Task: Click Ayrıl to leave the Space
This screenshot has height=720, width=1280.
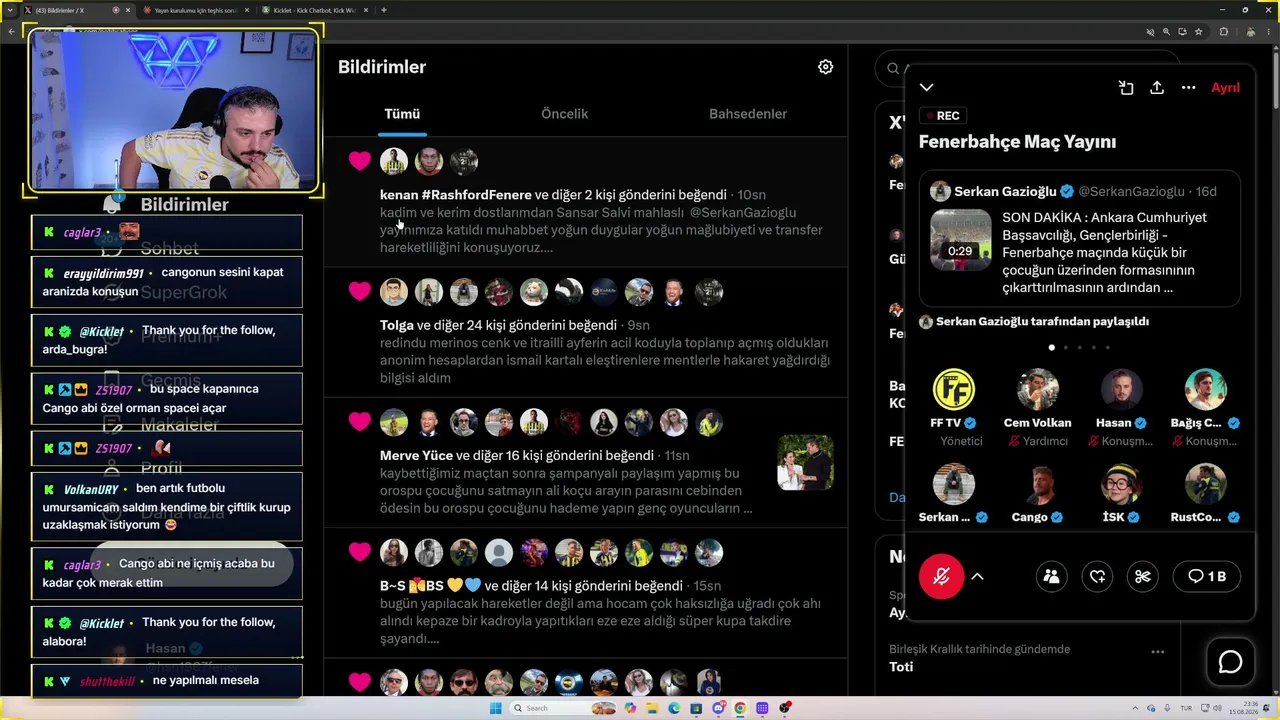Action: [1225, 88]
